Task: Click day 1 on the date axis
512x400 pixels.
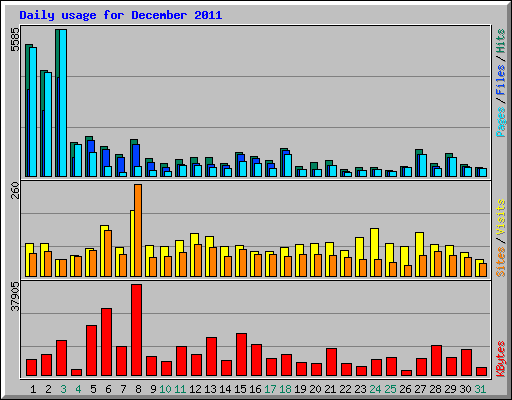Action: [x=33, y=389]
